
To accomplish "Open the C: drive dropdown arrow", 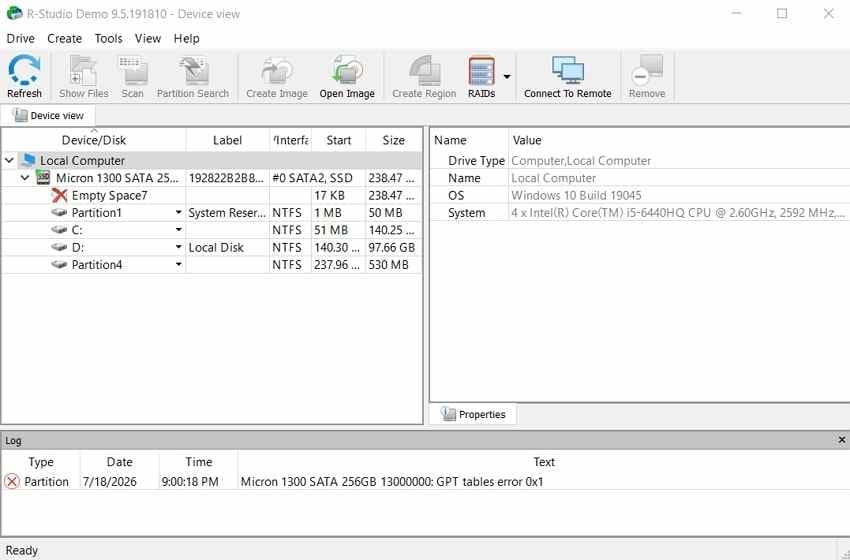I will (x=178, y=230).
